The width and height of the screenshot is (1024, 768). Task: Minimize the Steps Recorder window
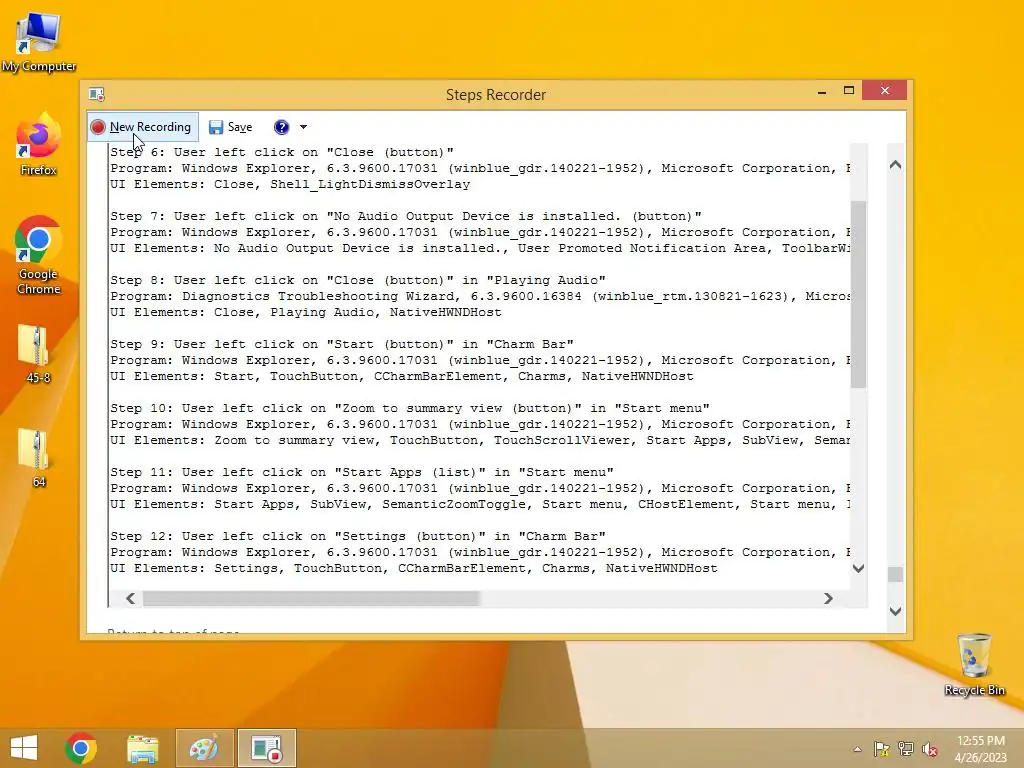pyautogui.click(x=822, y=91)
